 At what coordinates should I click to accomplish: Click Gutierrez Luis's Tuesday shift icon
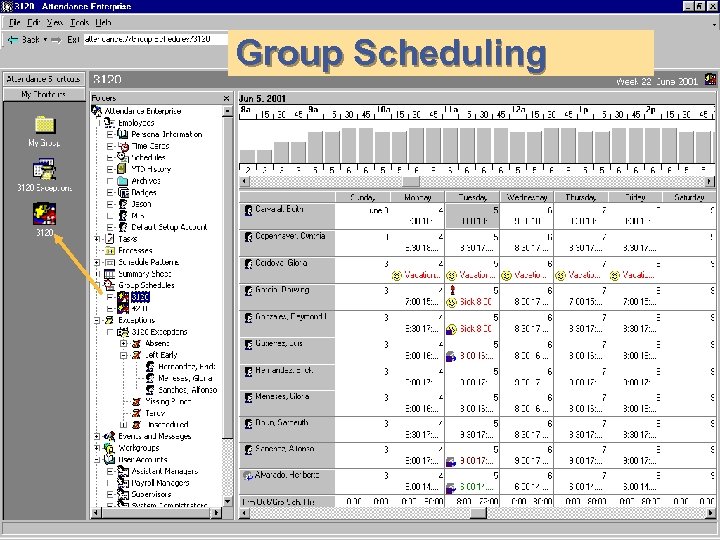[451, 356]
